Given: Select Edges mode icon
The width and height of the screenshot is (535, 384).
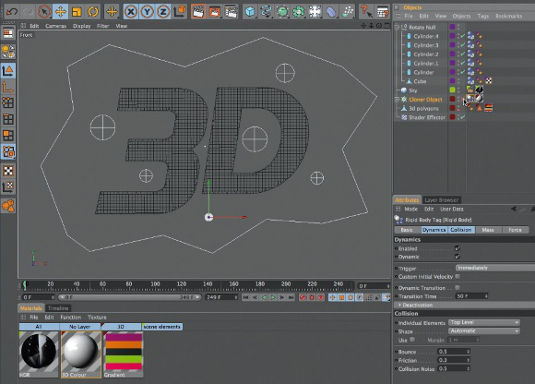Looking at the screenshot, I should coord(8,119).
